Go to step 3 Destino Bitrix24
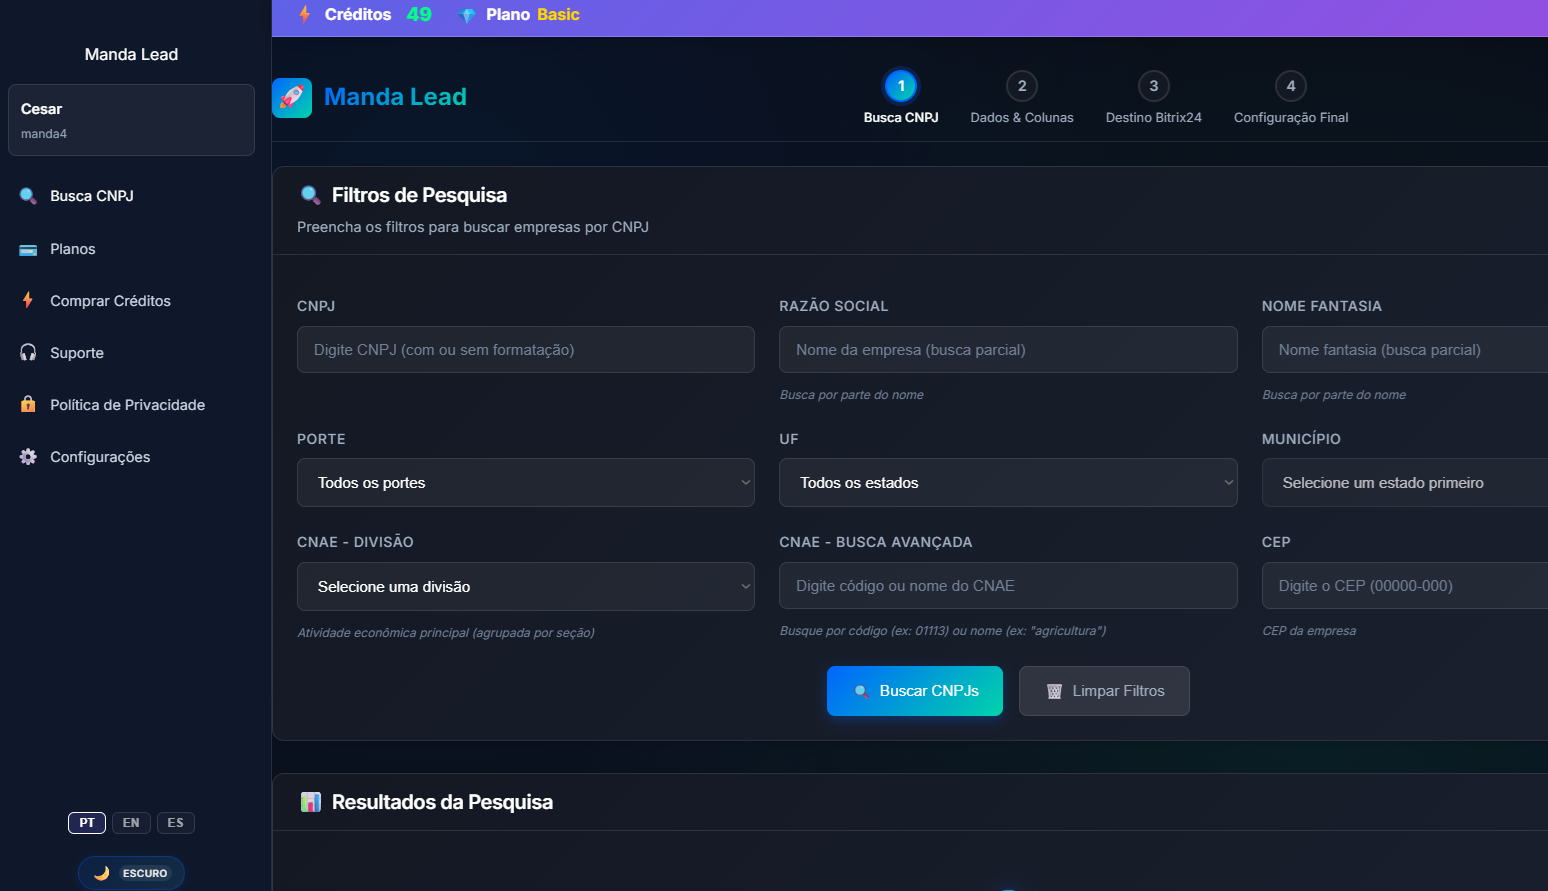 1153,87
